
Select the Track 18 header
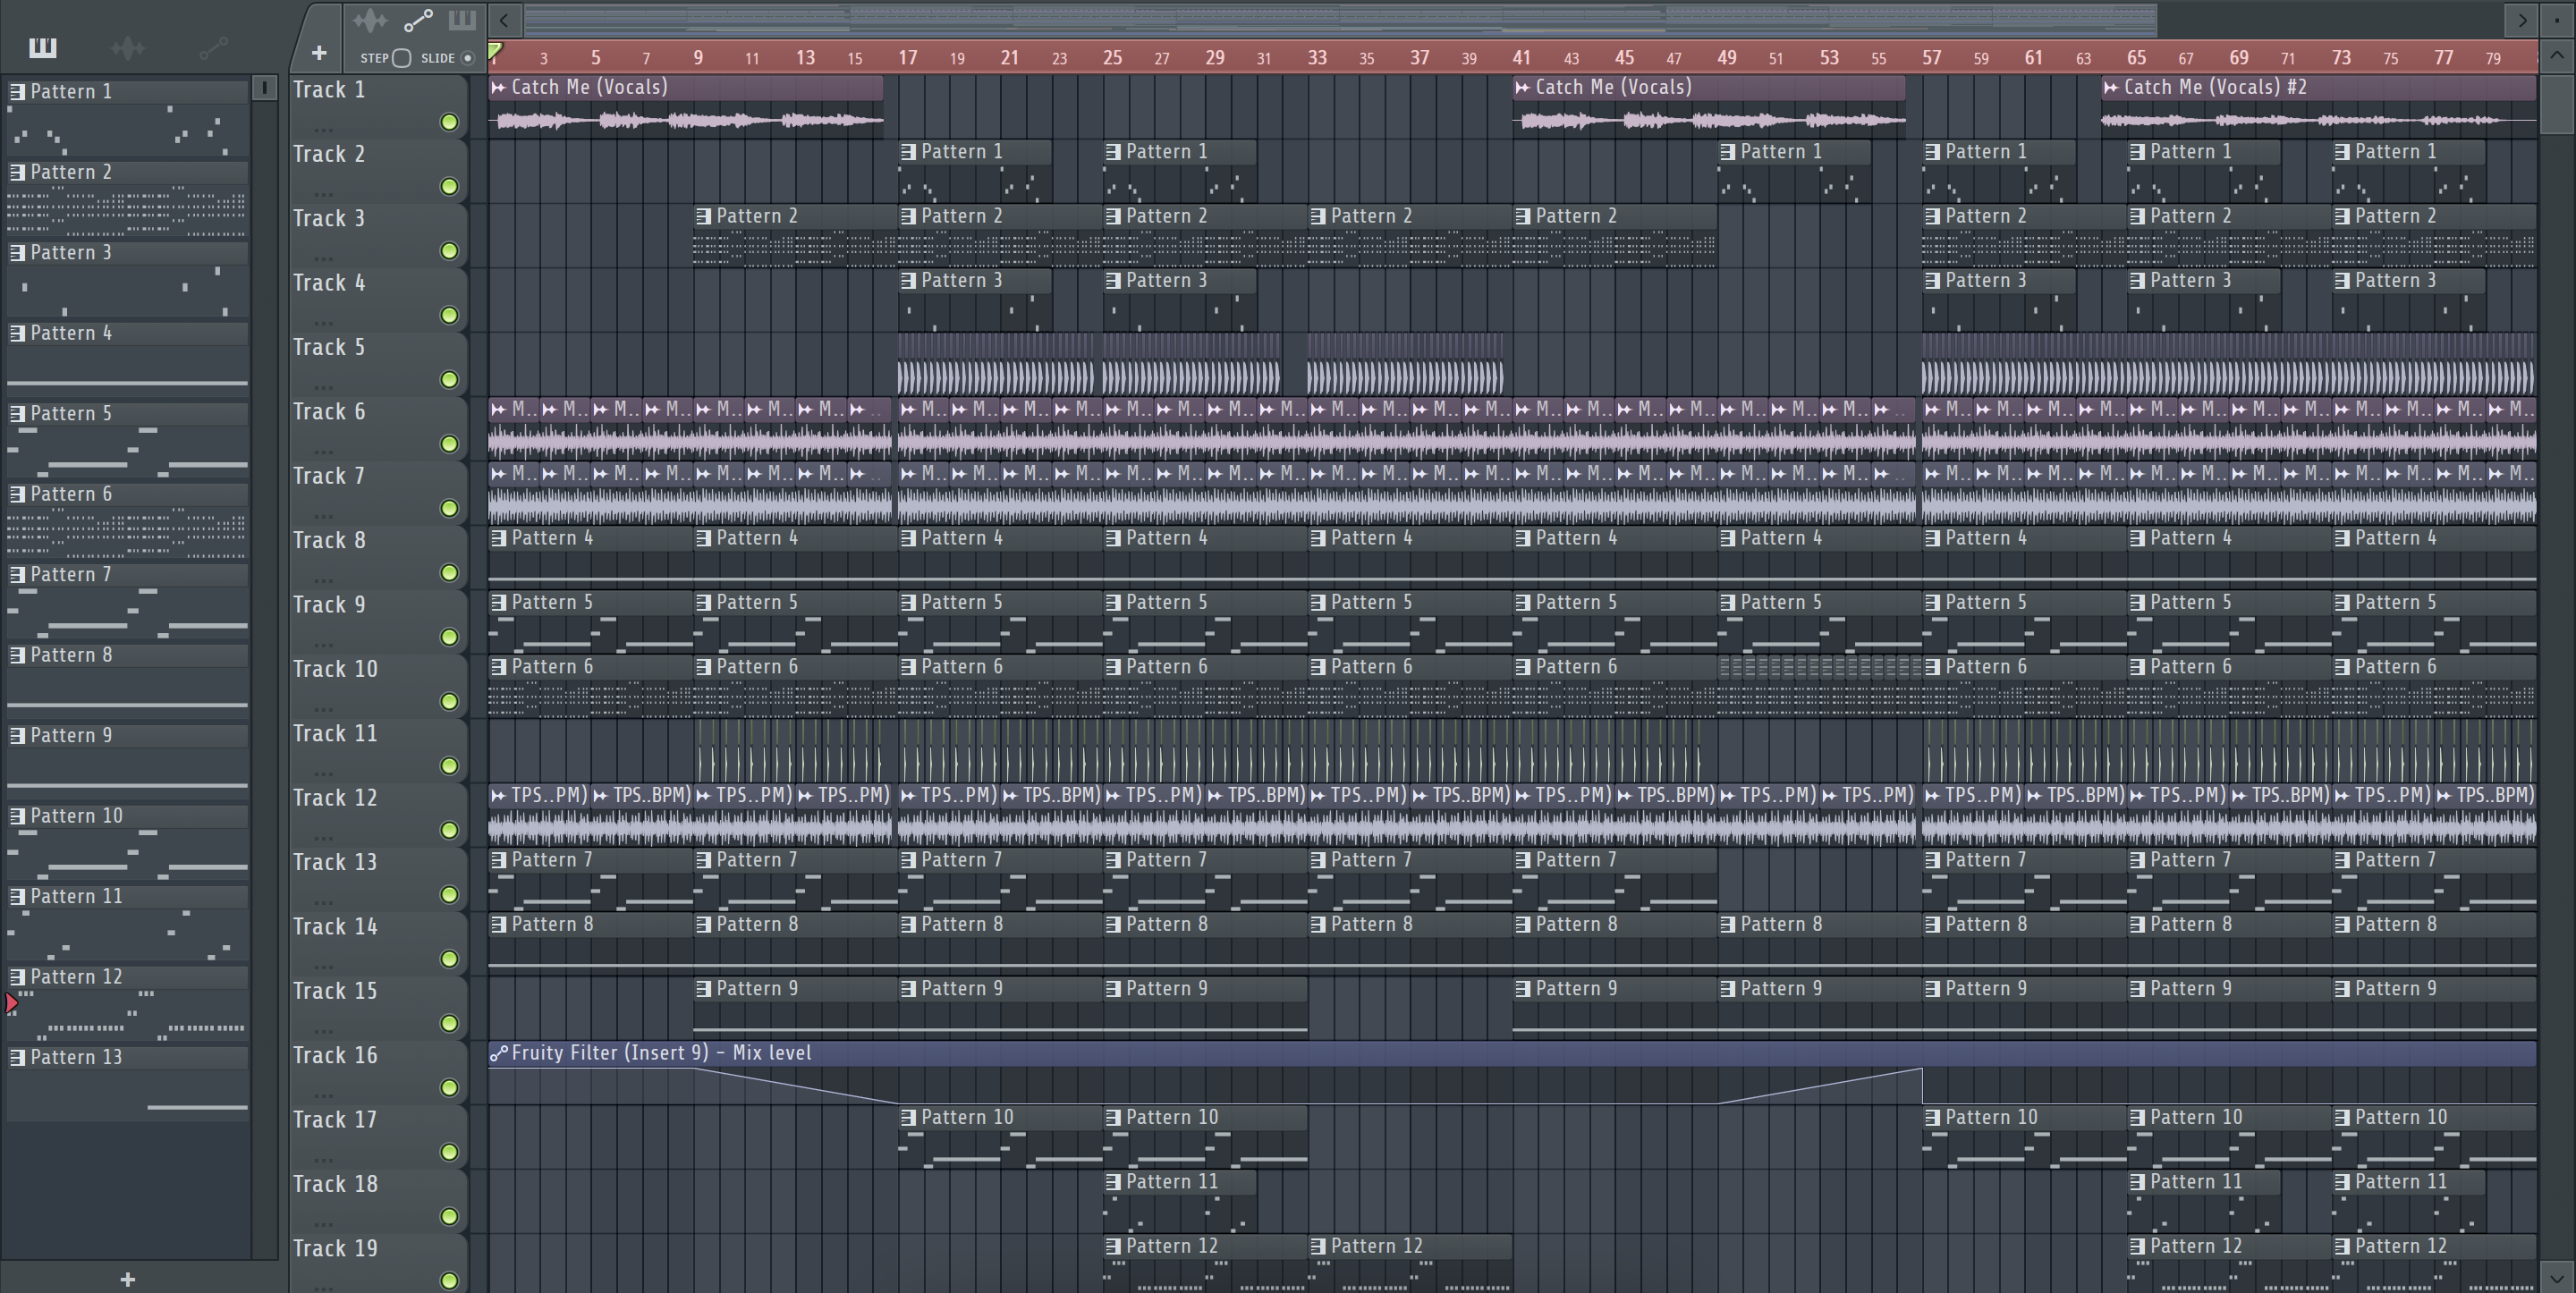tap(378, 1201)
